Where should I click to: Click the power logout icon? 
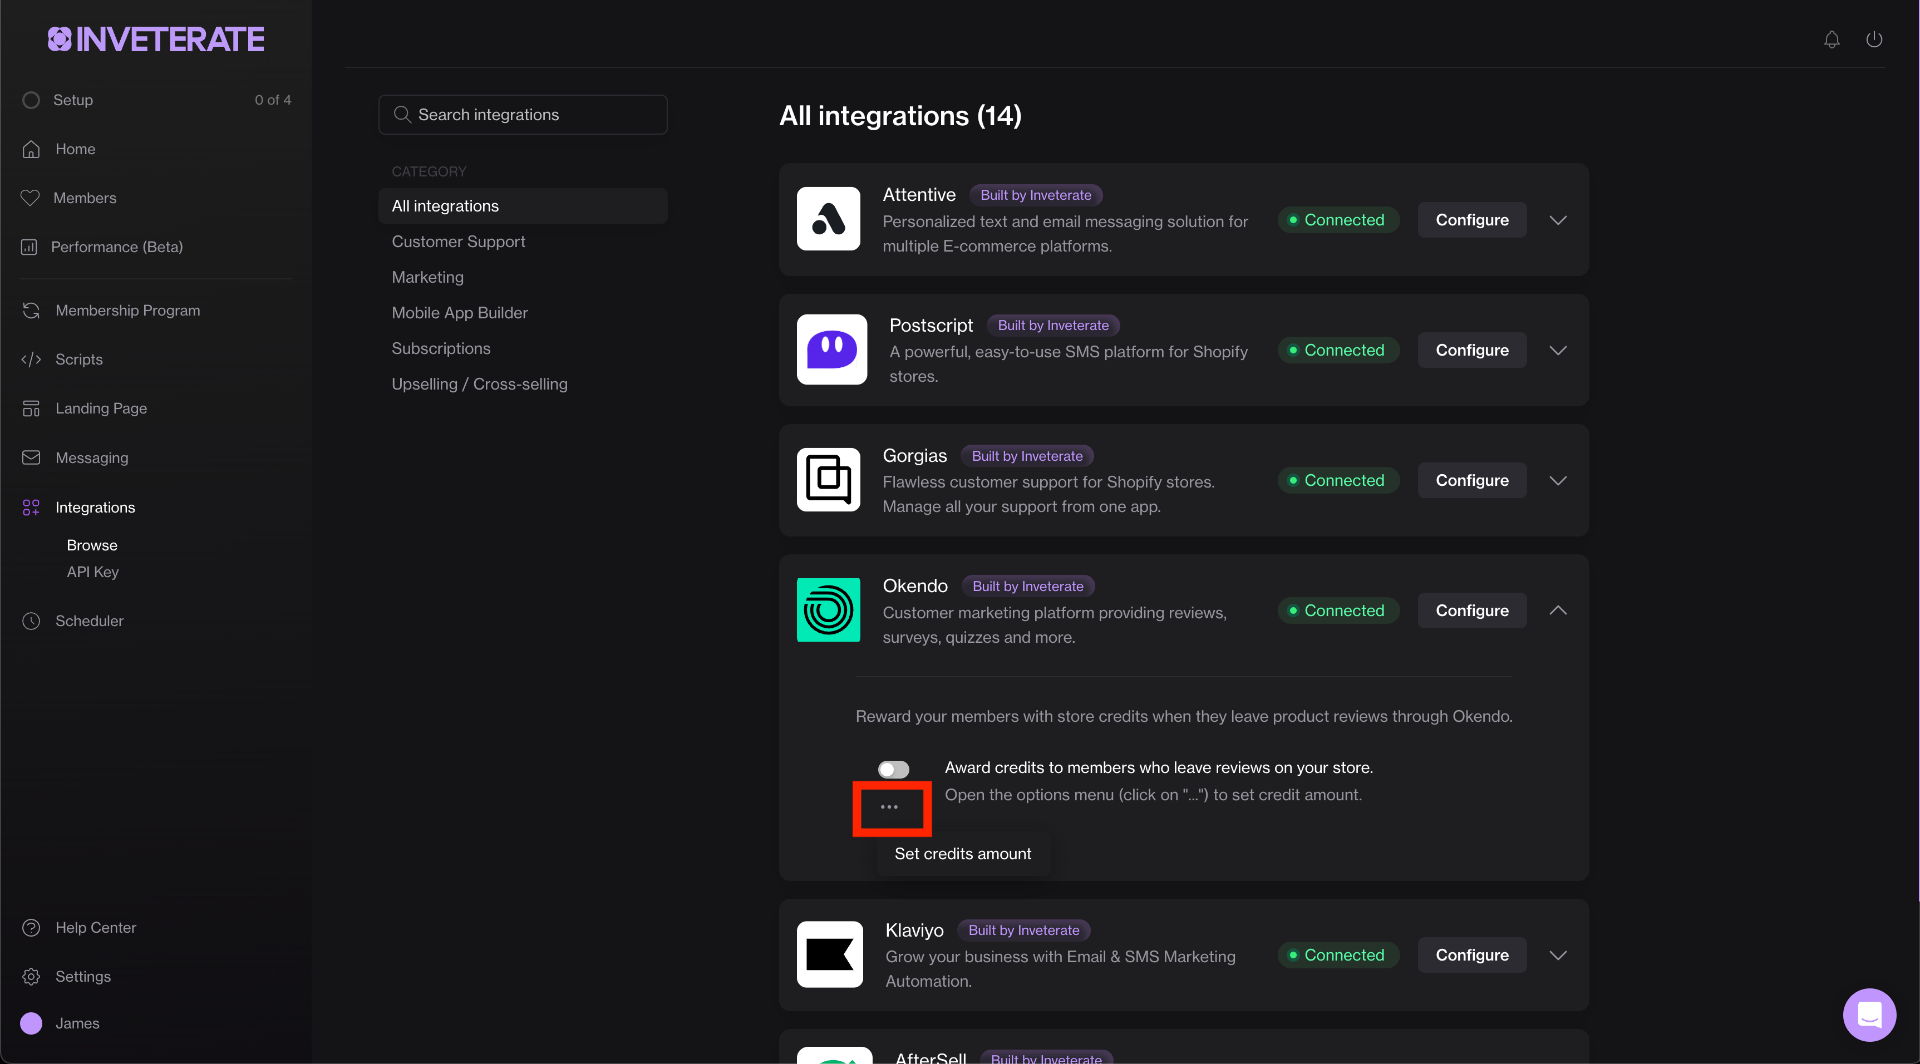(x=1874, y=40)
